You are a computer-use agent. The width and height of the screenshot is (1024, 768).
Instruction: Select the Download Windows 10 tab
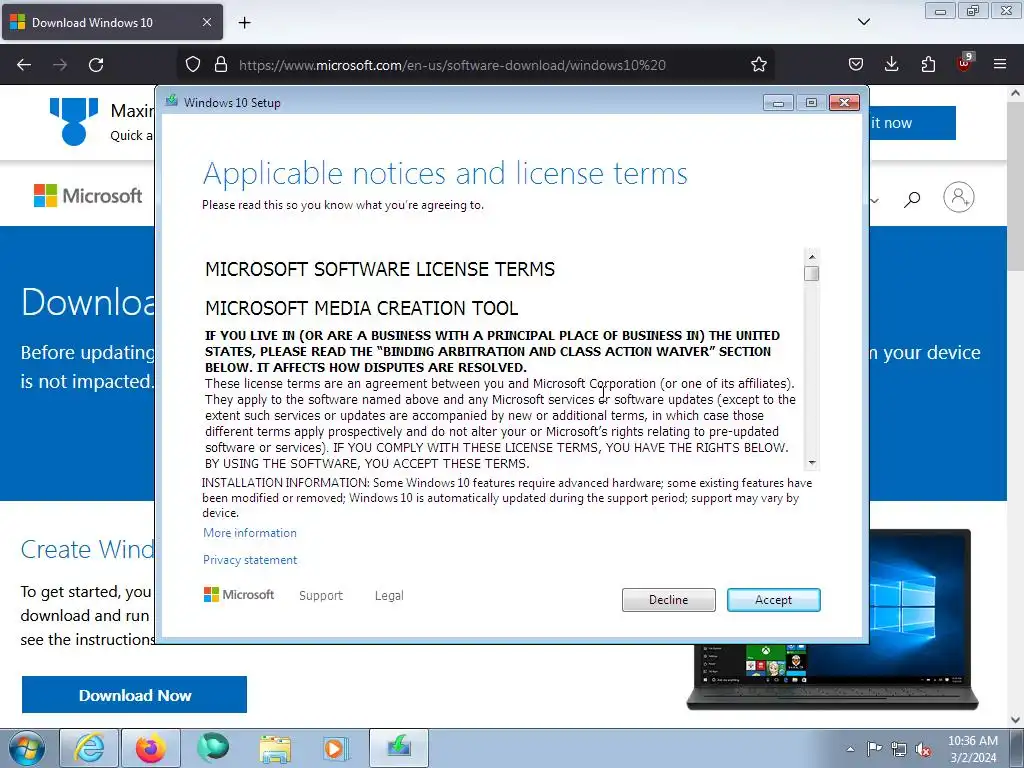[112, 22]
